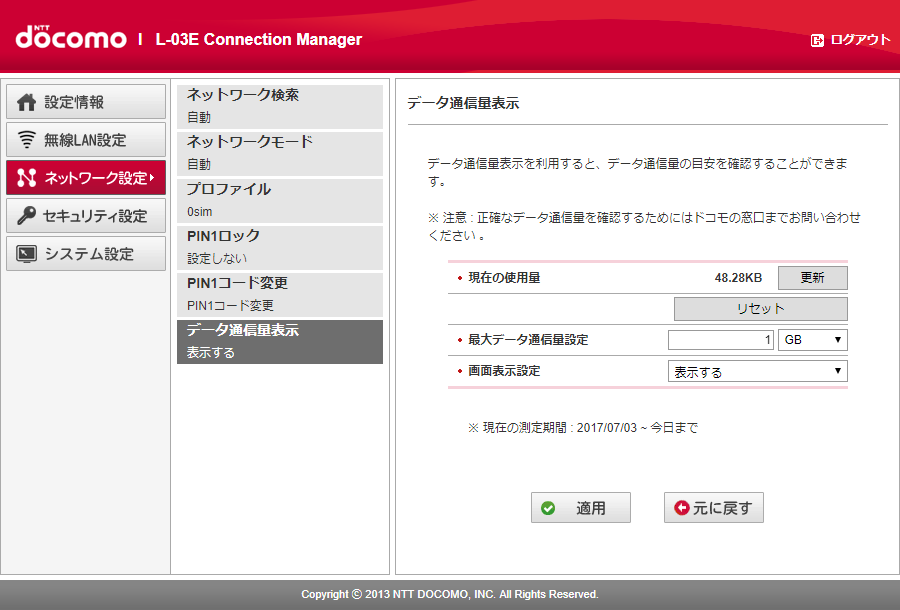The width and height of the screenshot is (900, 610).
Task: Select the ネットワークモード list item
Action: coord(280,153)
